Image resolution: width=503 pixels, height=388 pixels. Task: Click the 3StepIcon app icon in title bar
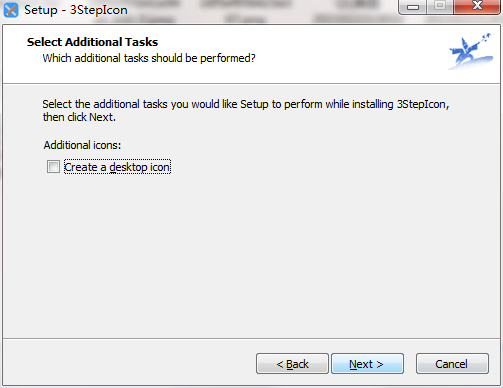coord(11,10)
